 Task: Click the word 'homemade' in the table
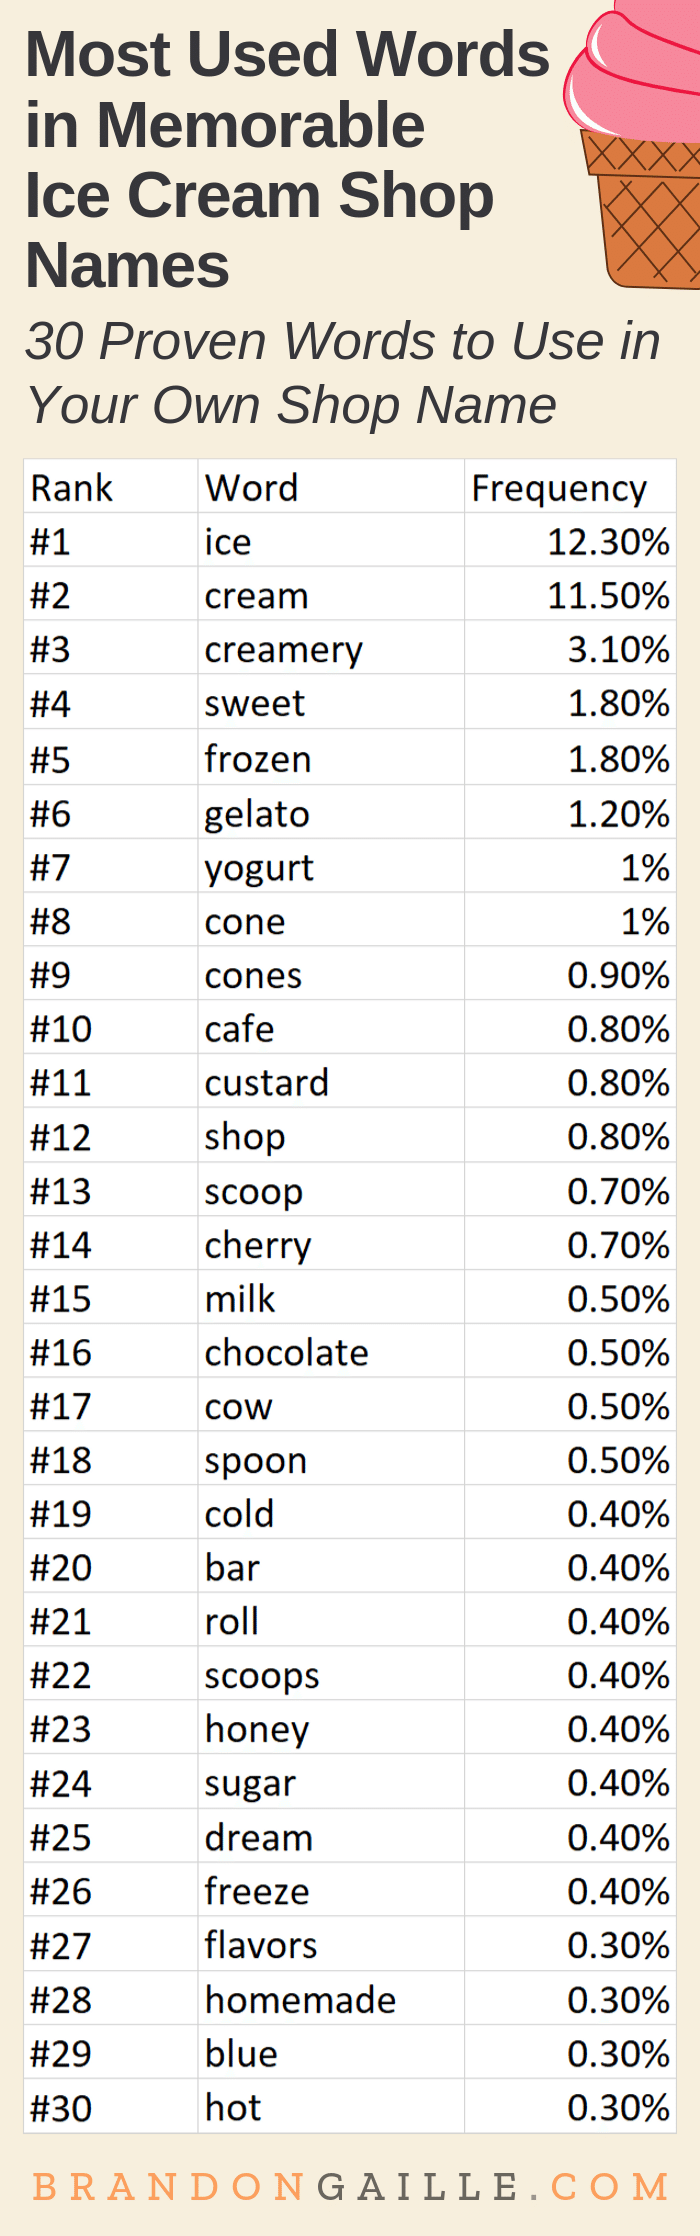[x=300, y=1999]
